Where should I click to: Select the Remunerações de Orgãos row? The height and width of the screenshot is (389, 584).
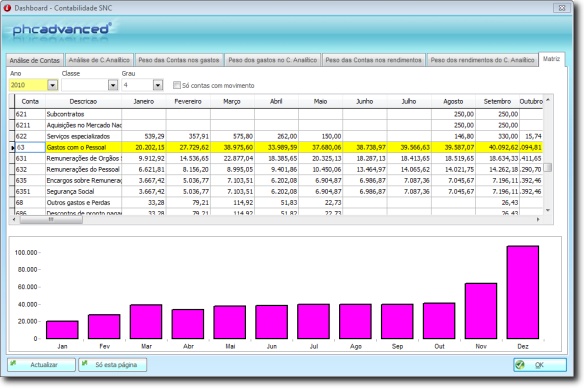276,158
